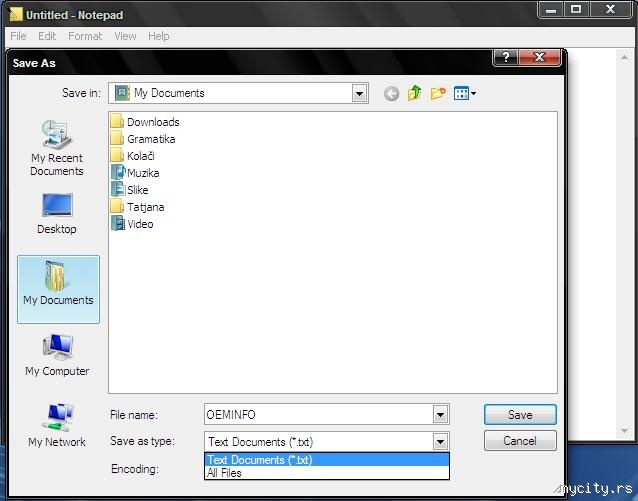Click the Cancel button

tap(520, 441)
